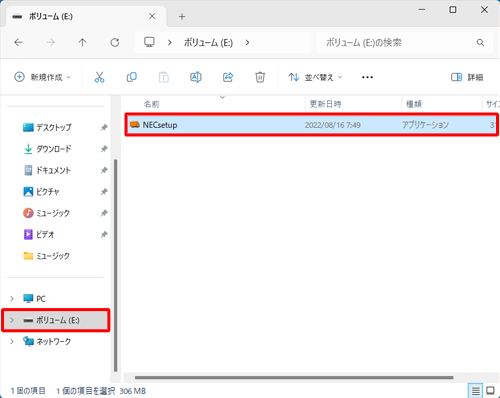Maximize the Explorer window
The image size is (500, 398).
(x=453, y=10)
